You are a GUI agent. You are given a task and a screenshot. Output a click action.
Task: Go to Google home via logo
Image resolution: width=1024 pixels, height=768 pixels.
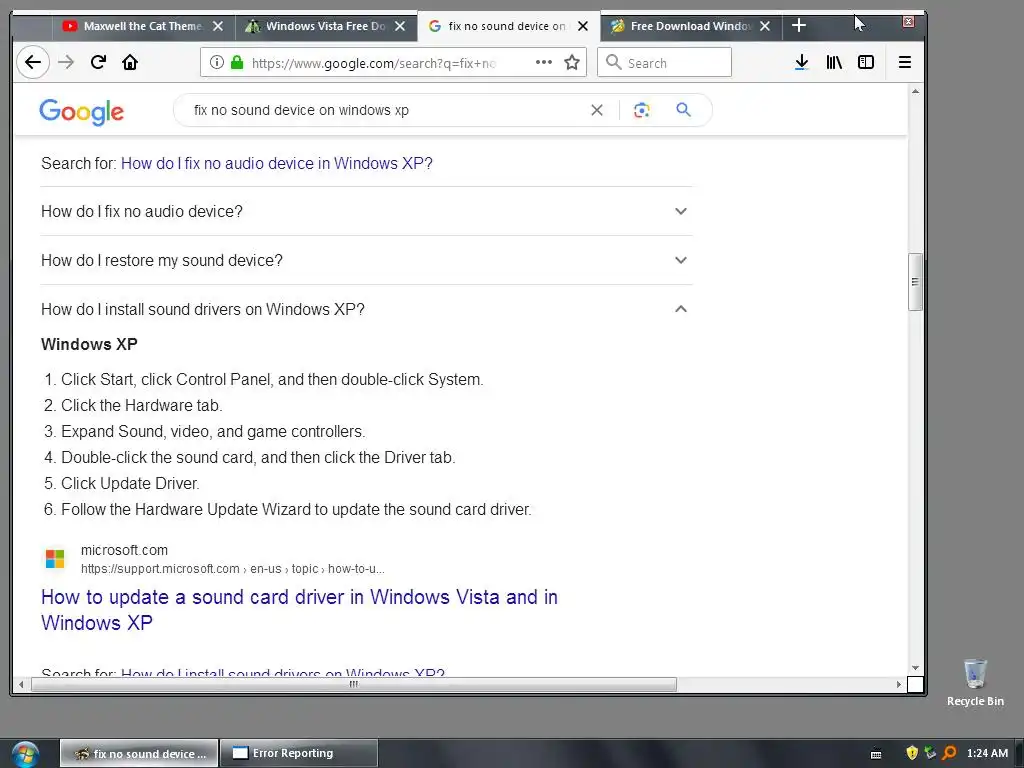click(82, 112)
